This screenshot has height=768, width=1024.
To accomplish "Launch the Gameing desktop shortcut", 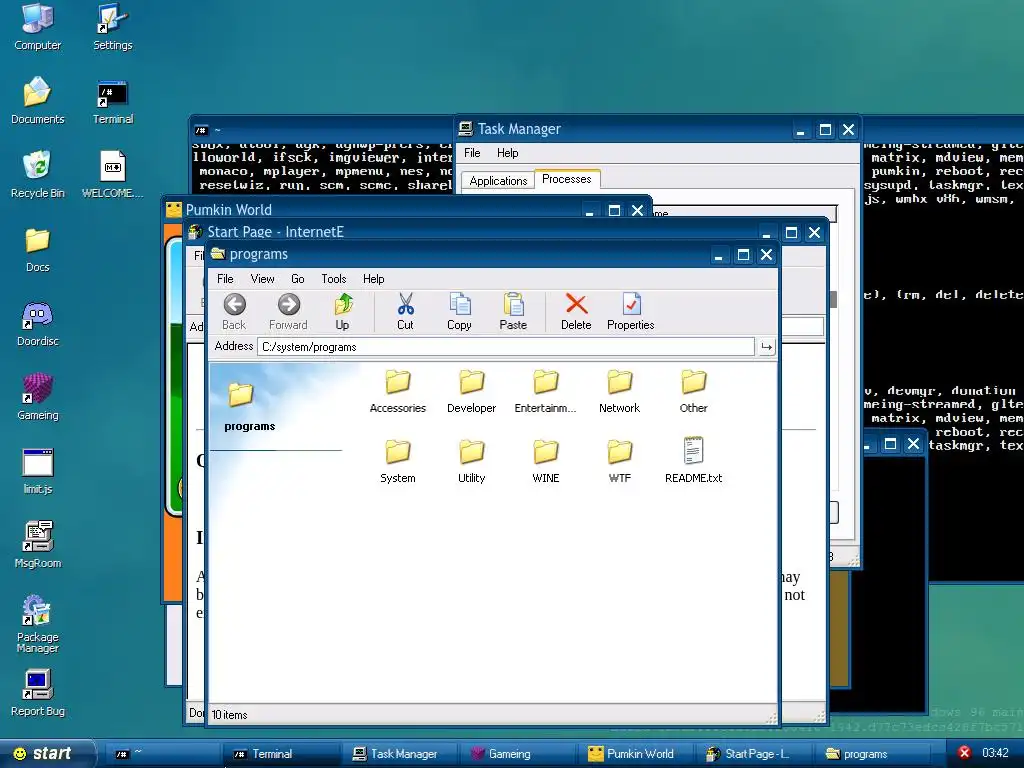I will (x=37, y=396).
